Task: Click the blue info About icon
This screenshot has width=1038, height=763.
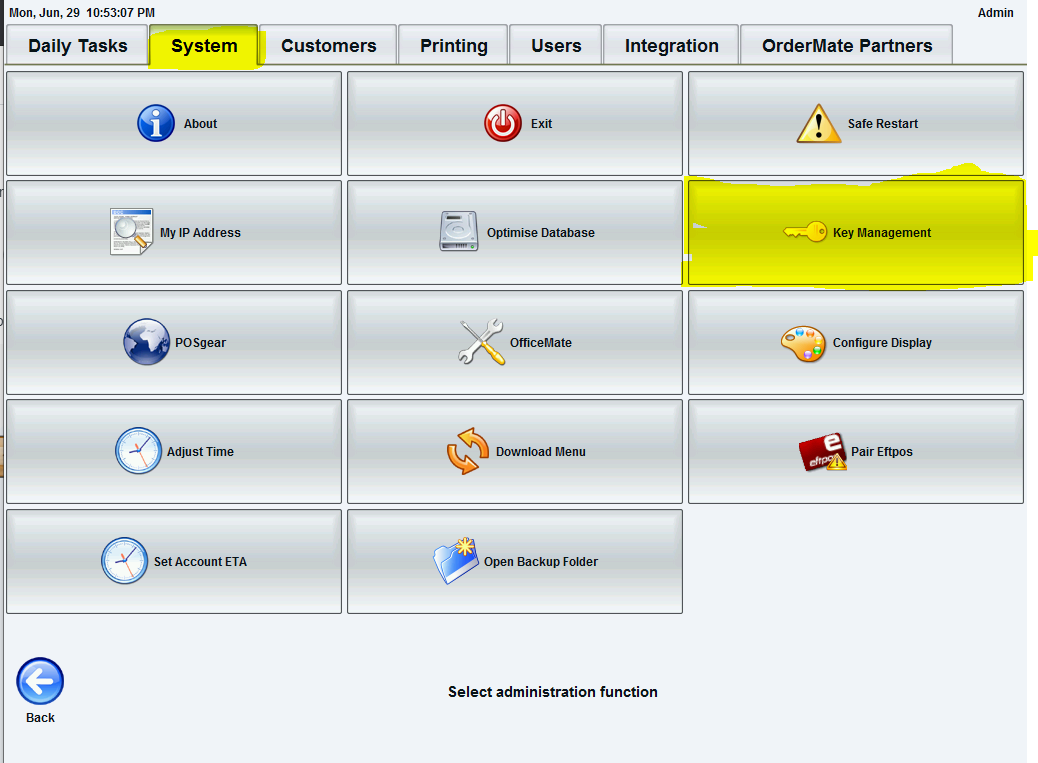Action: point(156,123)
